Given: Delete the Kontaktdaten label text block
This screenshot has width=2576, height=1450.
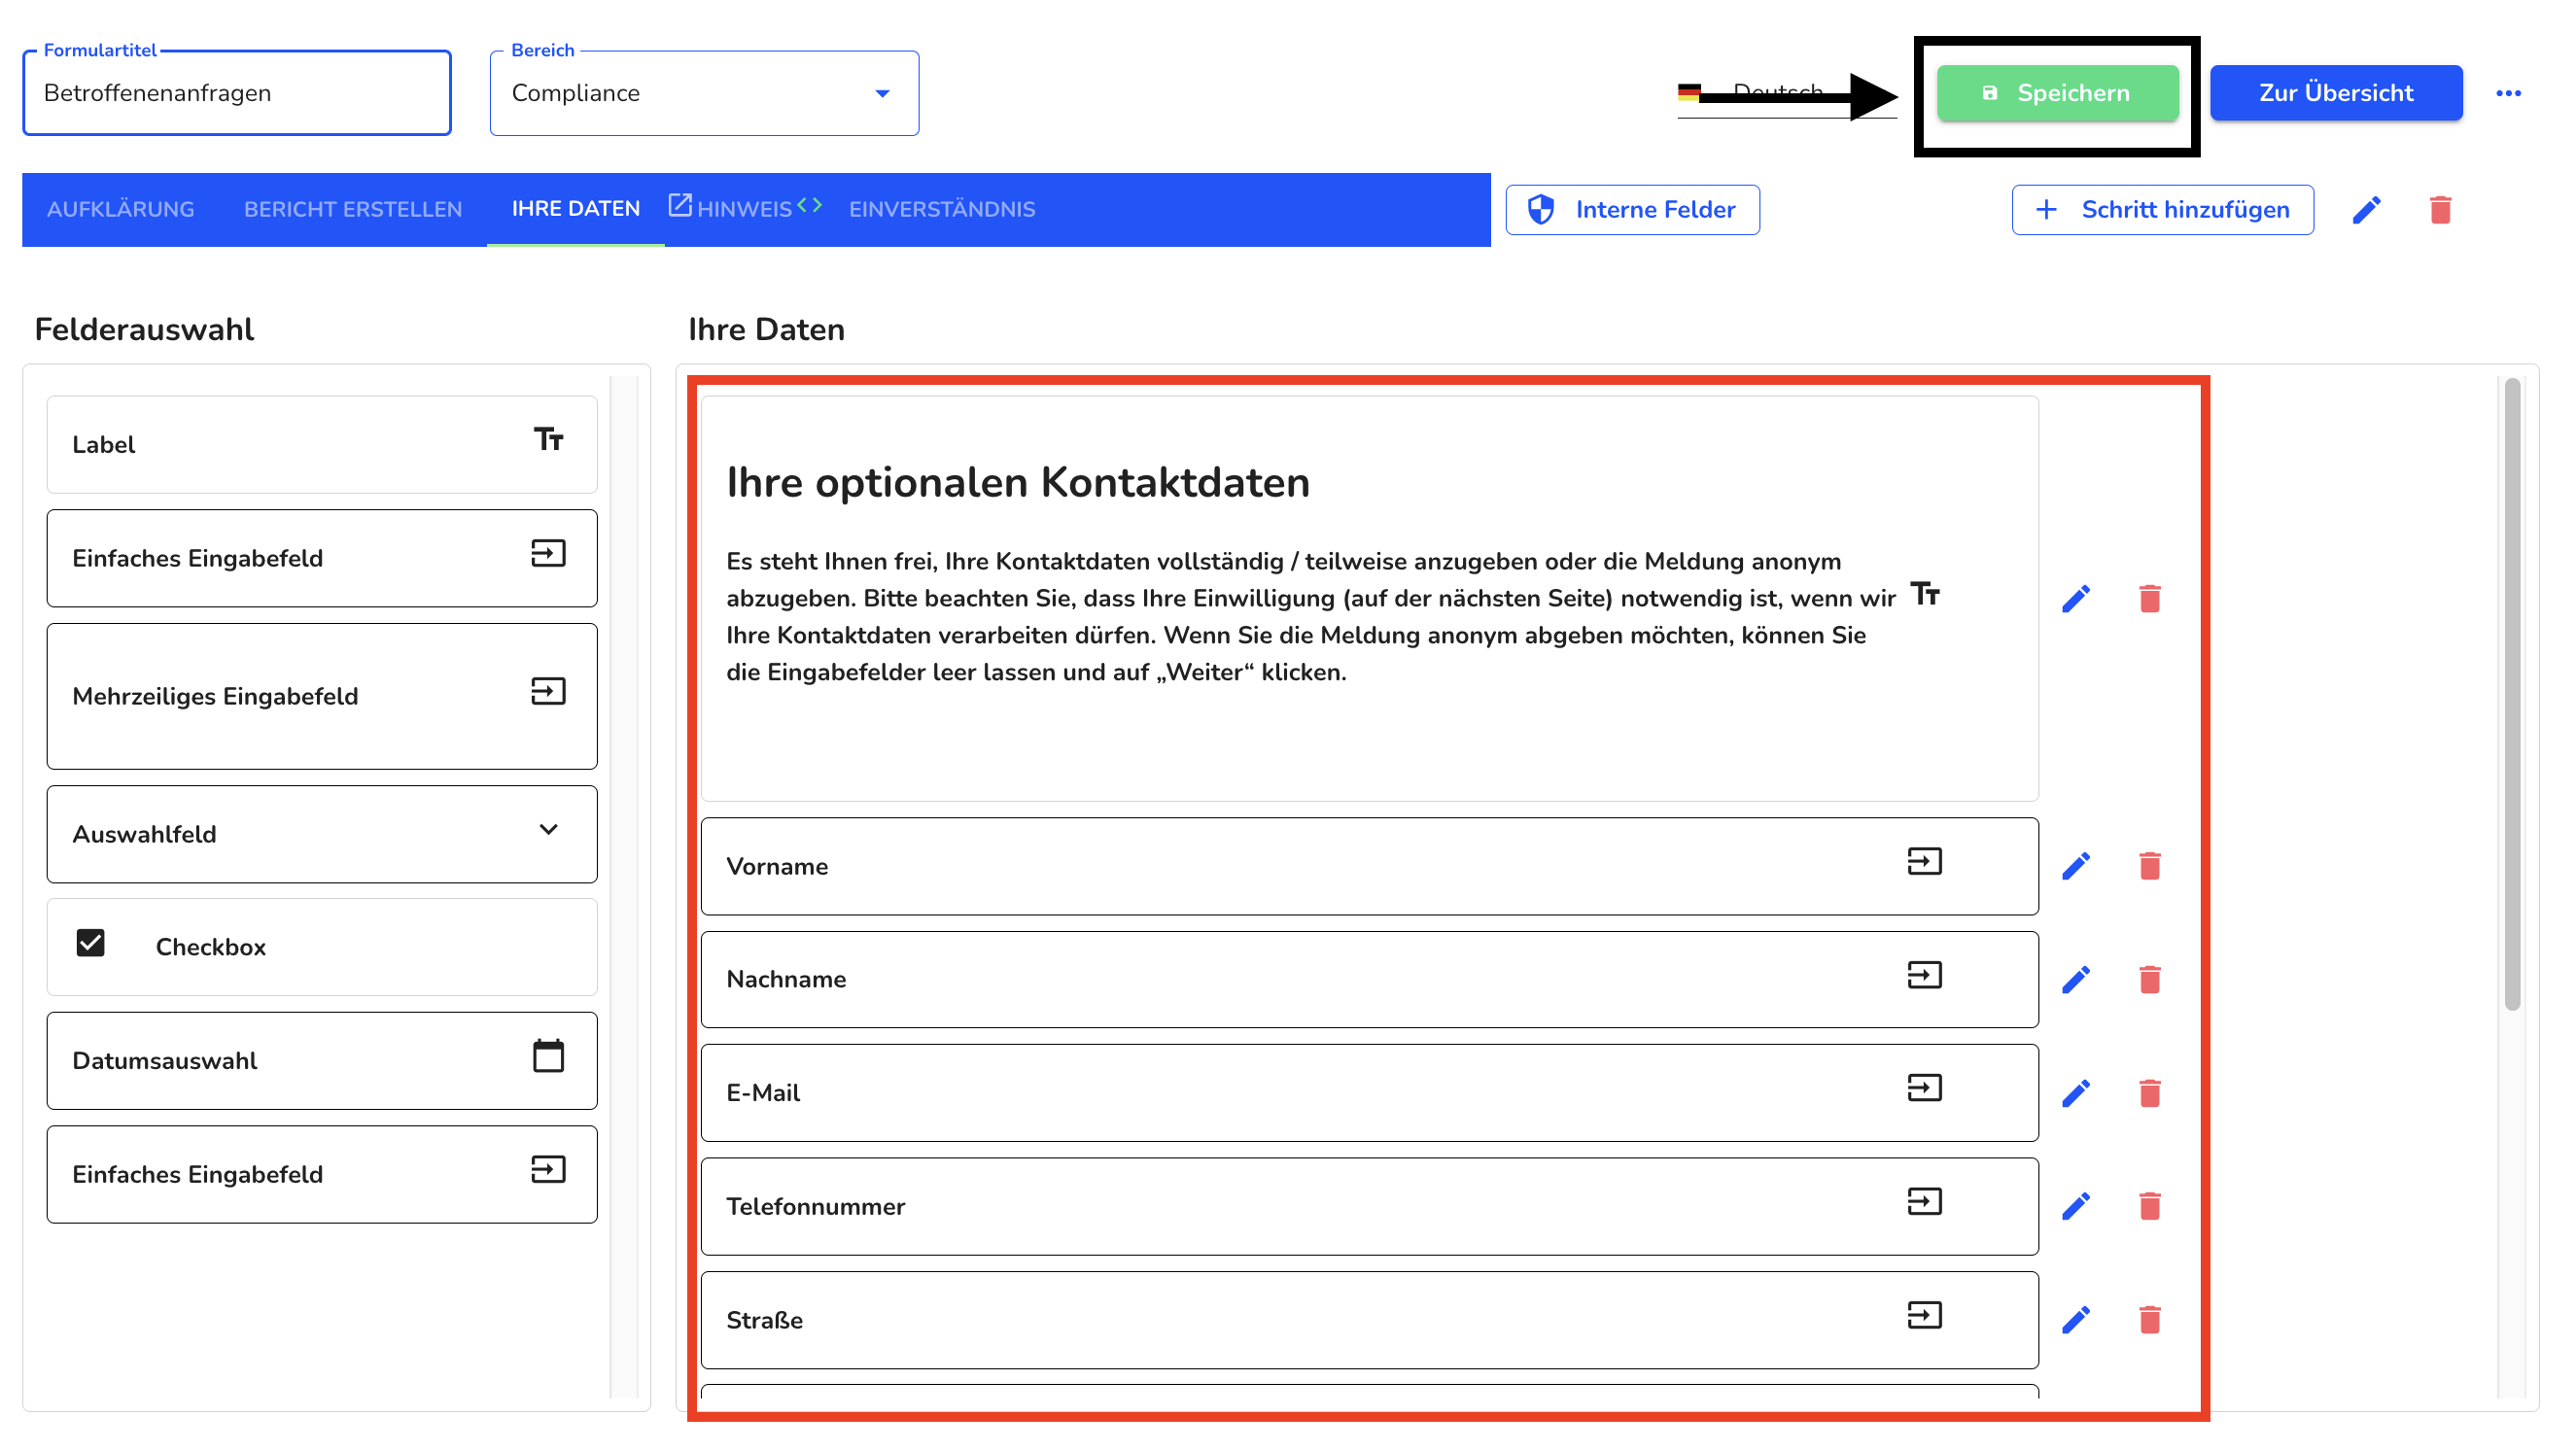Looking at the screenshot, I should (x=2149, y=599).
